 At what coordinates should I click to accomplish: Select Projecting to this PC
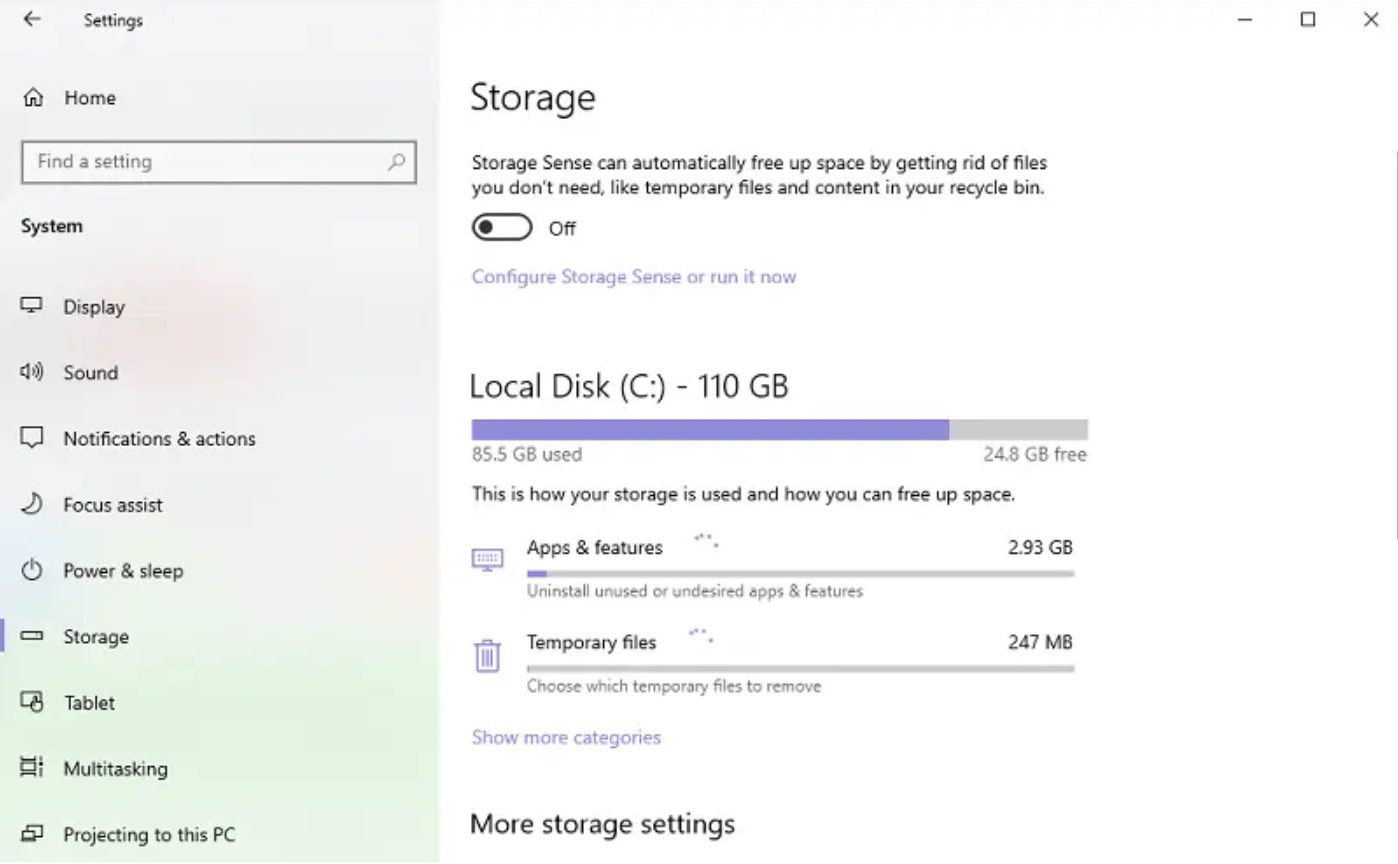149,834
